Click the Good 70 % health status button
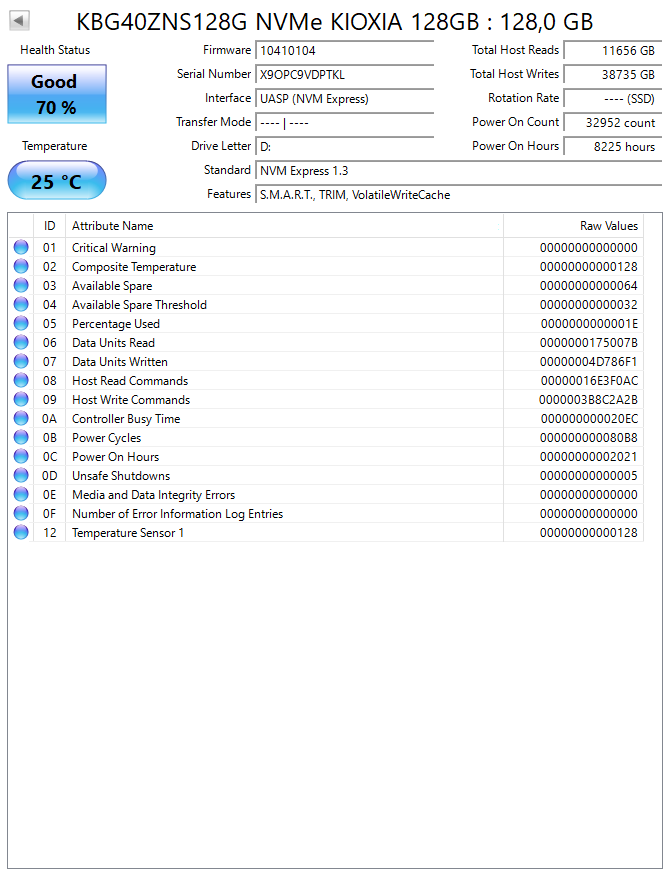This screenshot has height=873, width=664. pyautogui.click(x=57, y=94)
